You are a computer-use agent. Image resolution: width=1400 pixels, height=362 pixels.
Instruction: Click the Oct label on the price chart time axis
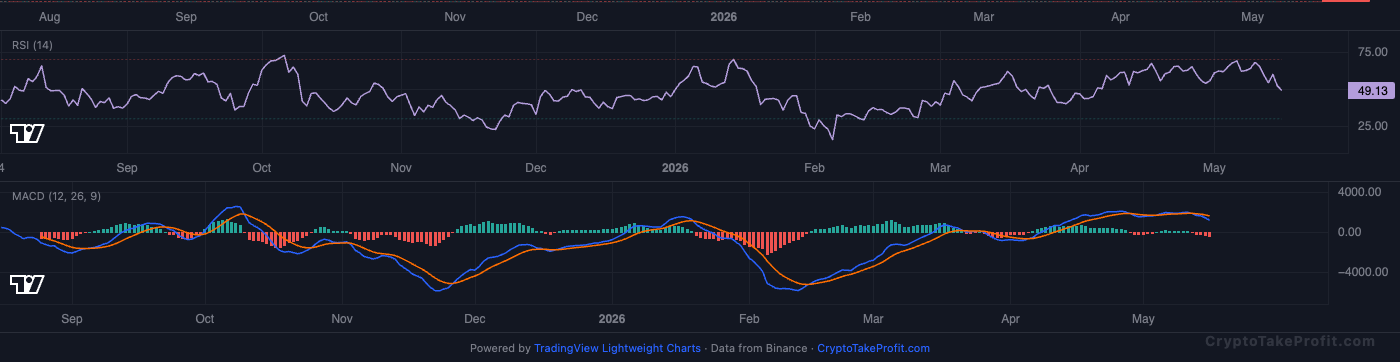pos(319,17)
